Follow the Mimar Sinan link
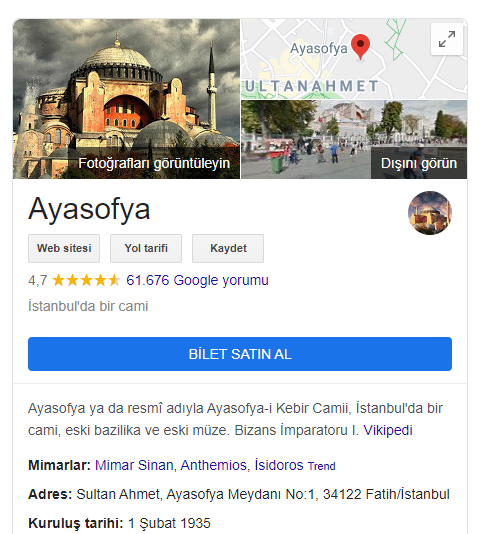Viewport: 490px width, 534px height. pos(134,465)
